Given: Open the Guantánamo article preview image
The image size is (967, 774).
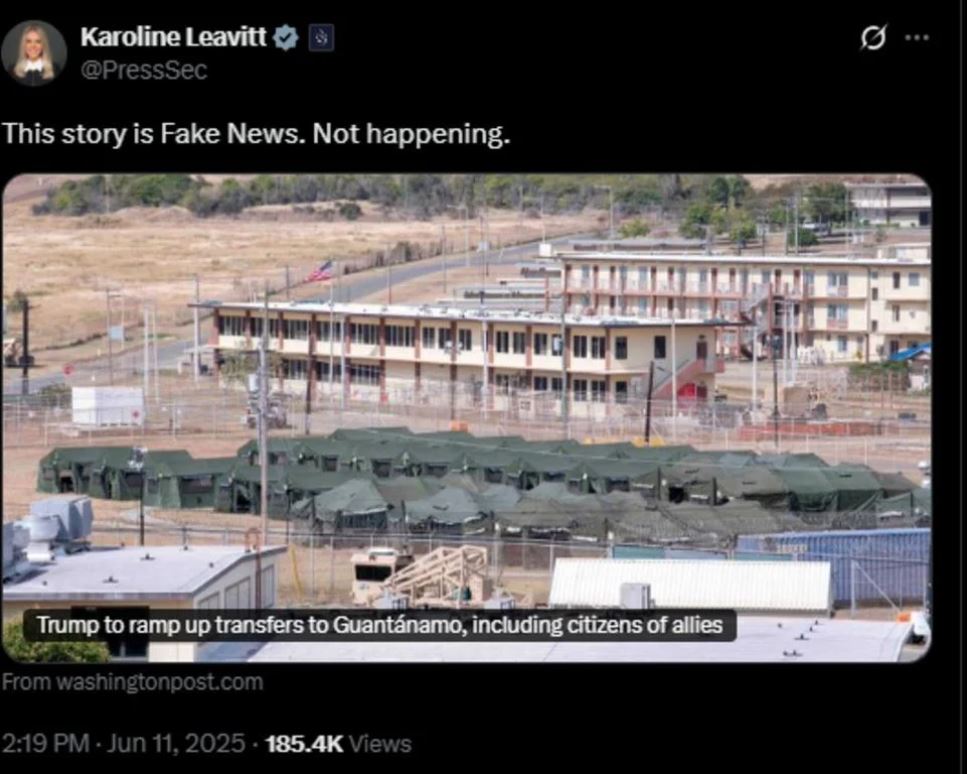Looking at the screenshot, I should pyautogui.click(x=466, y=418).
